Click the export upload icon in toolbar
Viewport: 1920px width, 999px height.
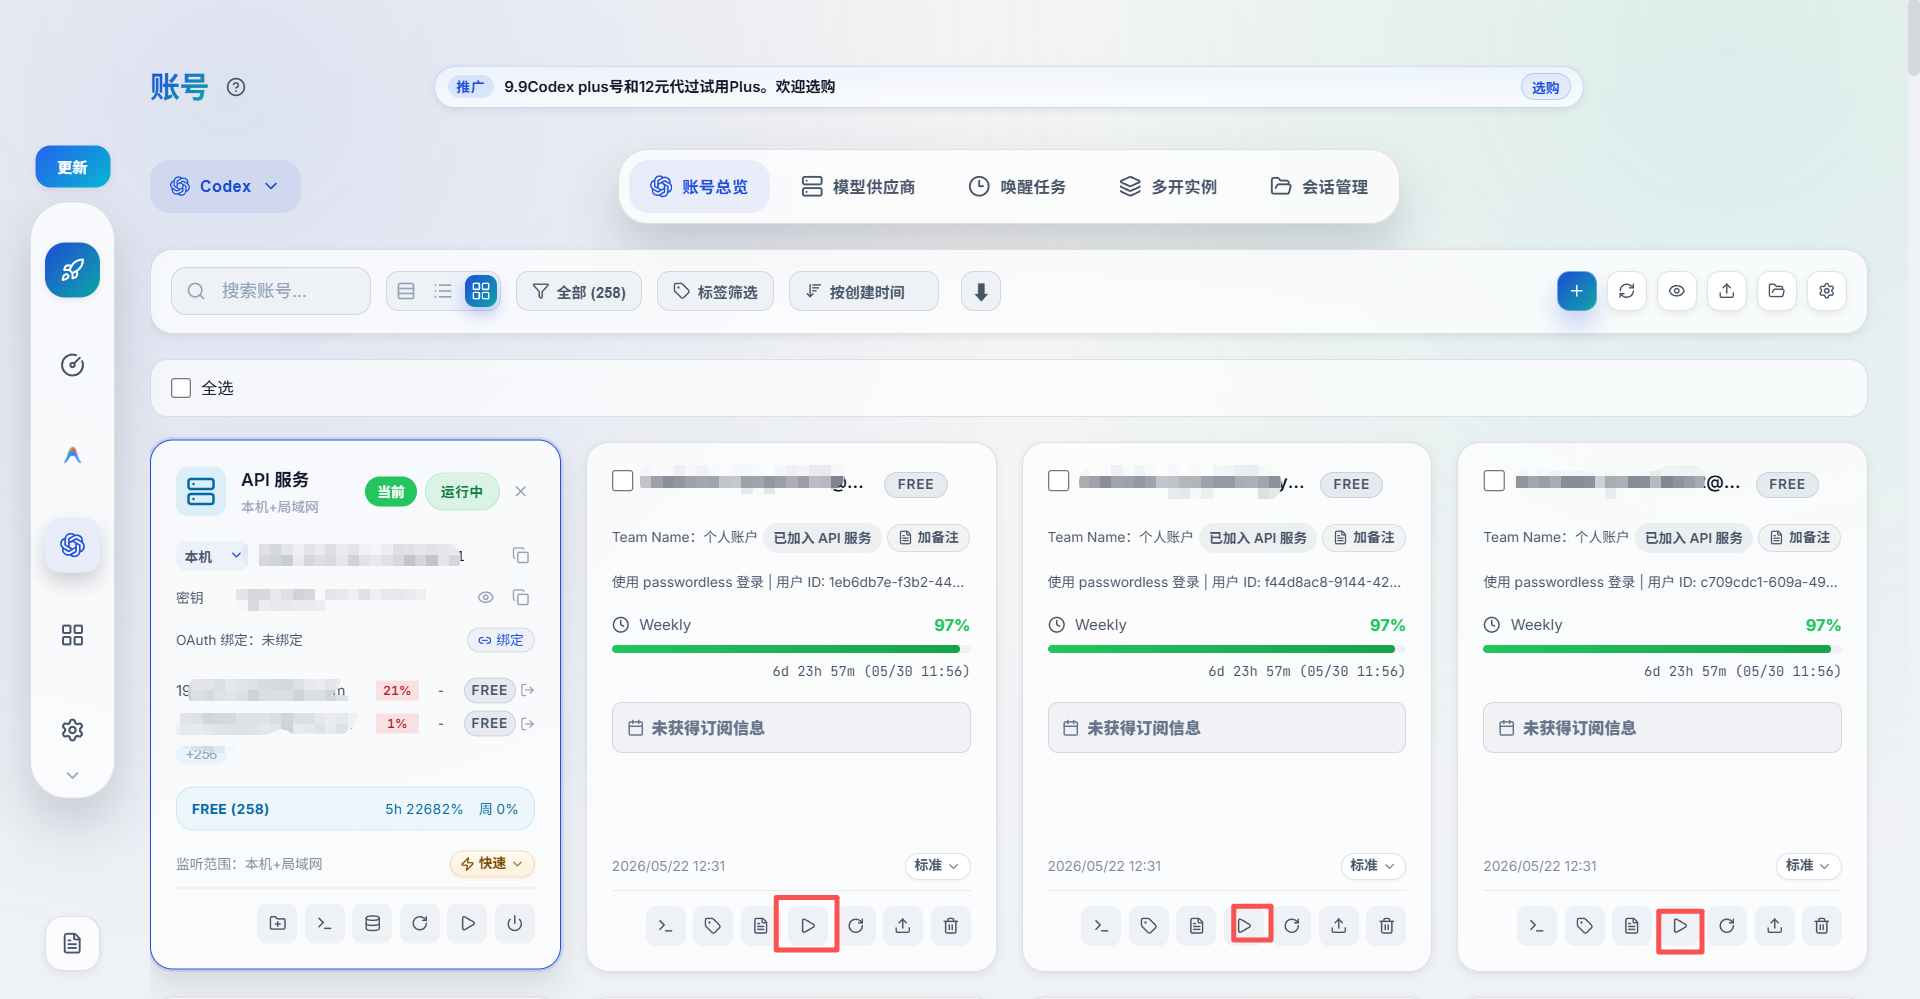pyautogui.click(x=1727, y=291)
